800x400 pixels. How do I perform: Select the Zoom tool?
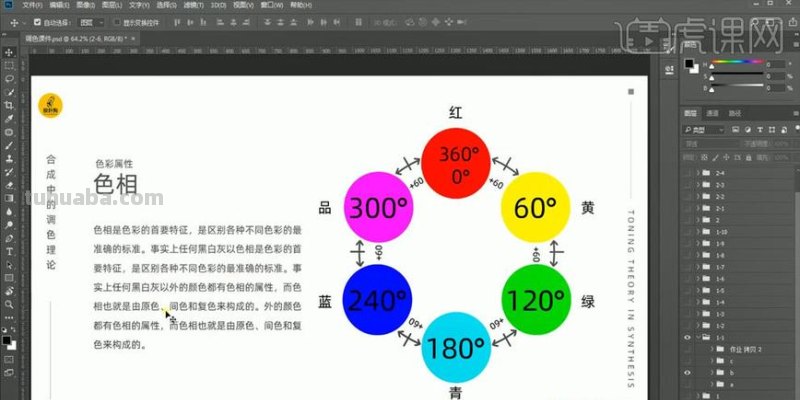coord(9,305)
